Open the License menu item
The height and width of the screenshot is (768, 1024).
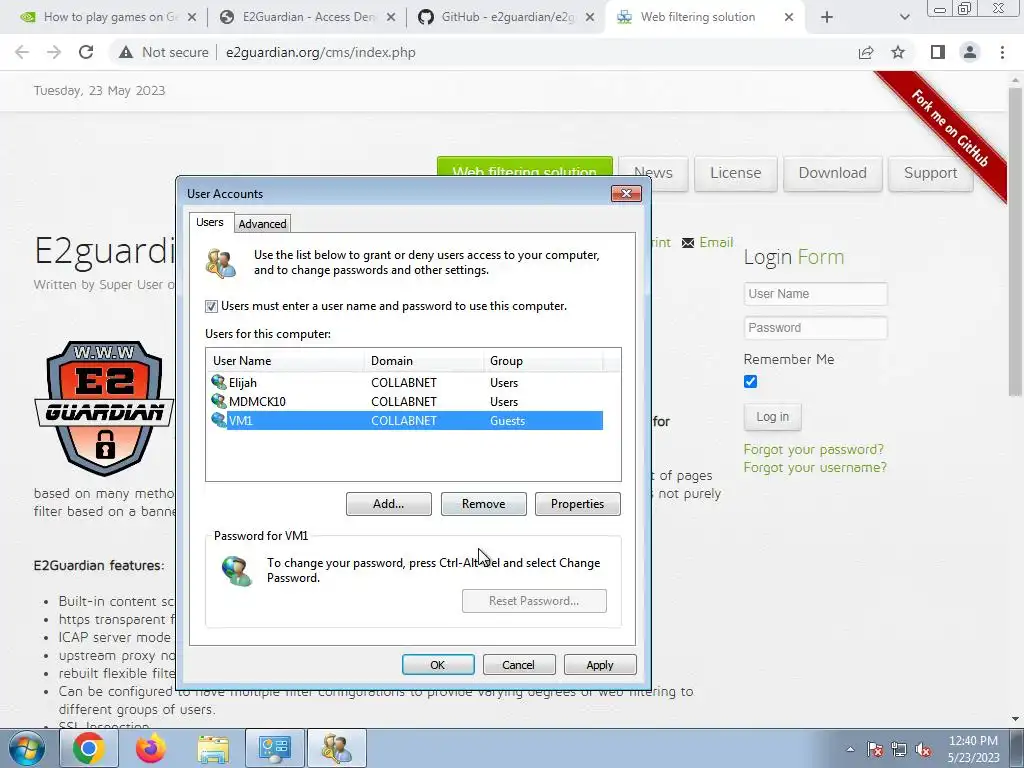pyautogui.click(x=735, y=173)
